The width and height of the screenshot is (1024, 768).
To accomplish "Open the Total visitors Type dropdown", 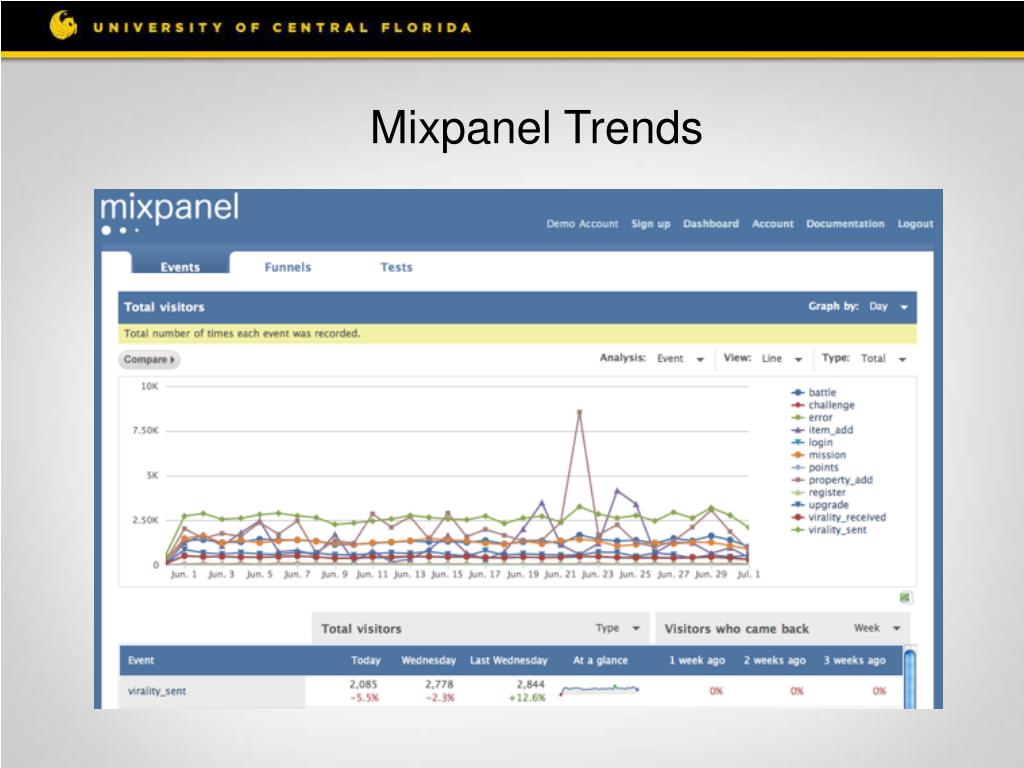I will pos(617,628).
